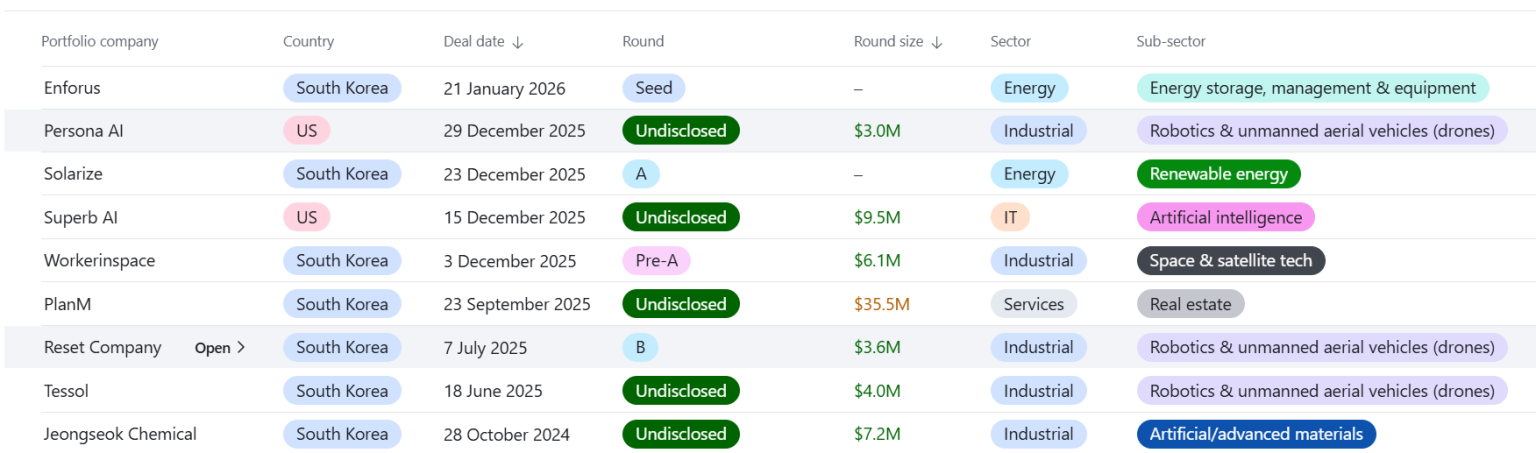Click the Country column header
The height and width of the screenshot is (453, 1536).
[308, 42]
